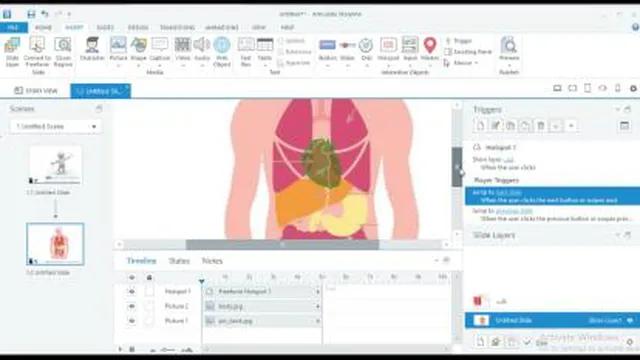640x360 pixels.
Task: Switch to the Home ribbon tab
Action: (43, 27)
